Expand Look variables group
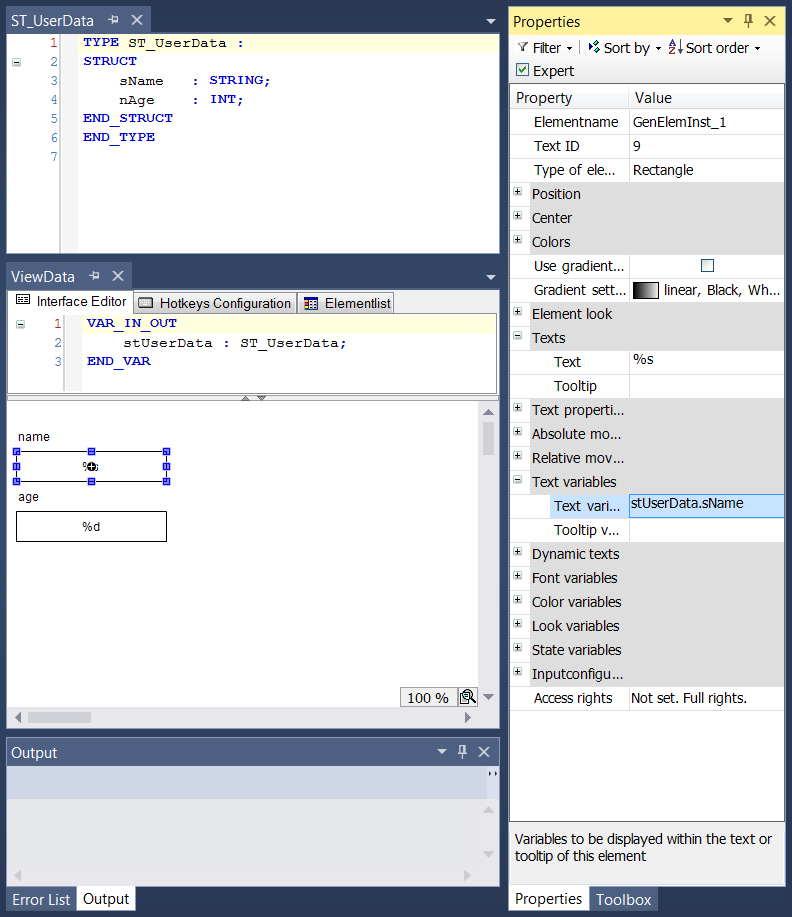This screenshot has height=917, width=792. click(x=518, y=623)
